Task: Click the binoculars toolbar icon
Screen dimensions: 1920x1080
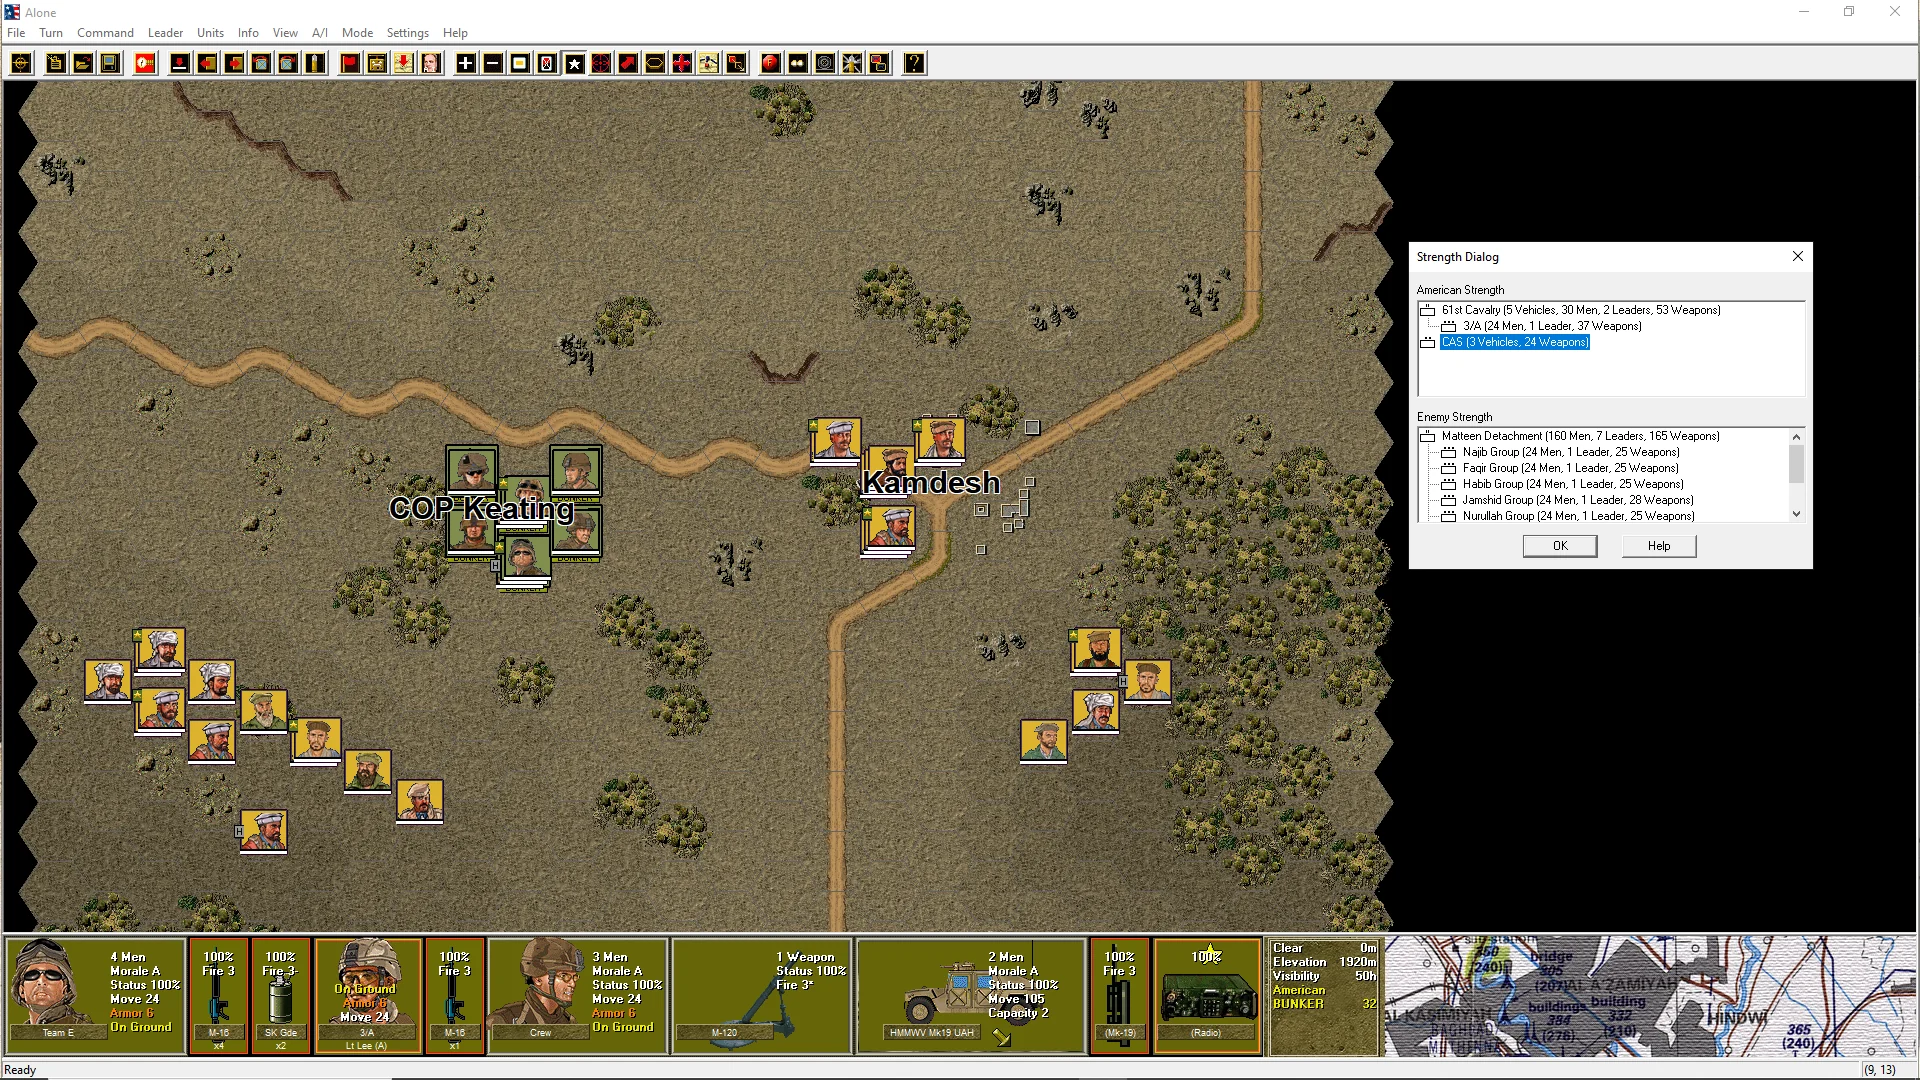Action: tap(797, 64)
